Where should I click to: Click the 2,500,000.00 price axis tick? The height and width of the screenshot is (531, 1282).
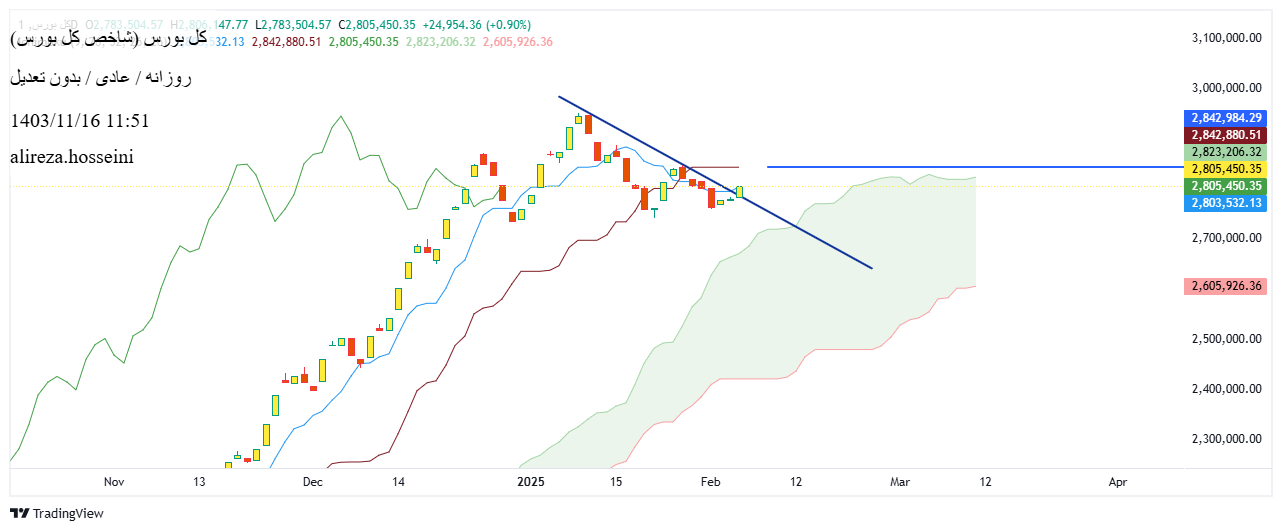[1225, 339]
